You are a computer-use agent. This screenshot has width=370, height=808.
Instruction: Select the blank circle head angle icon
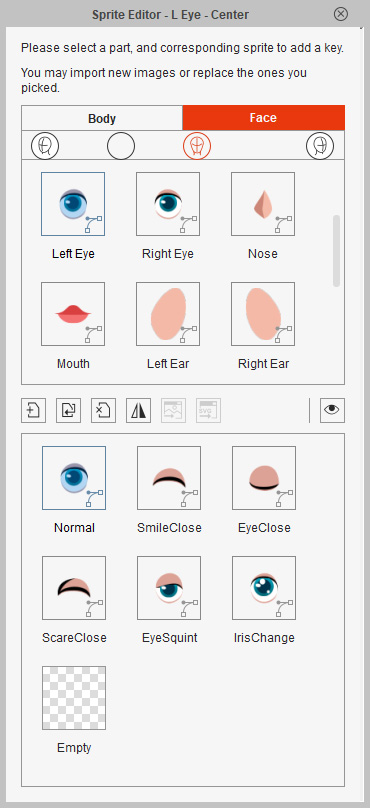coord(121,146)
